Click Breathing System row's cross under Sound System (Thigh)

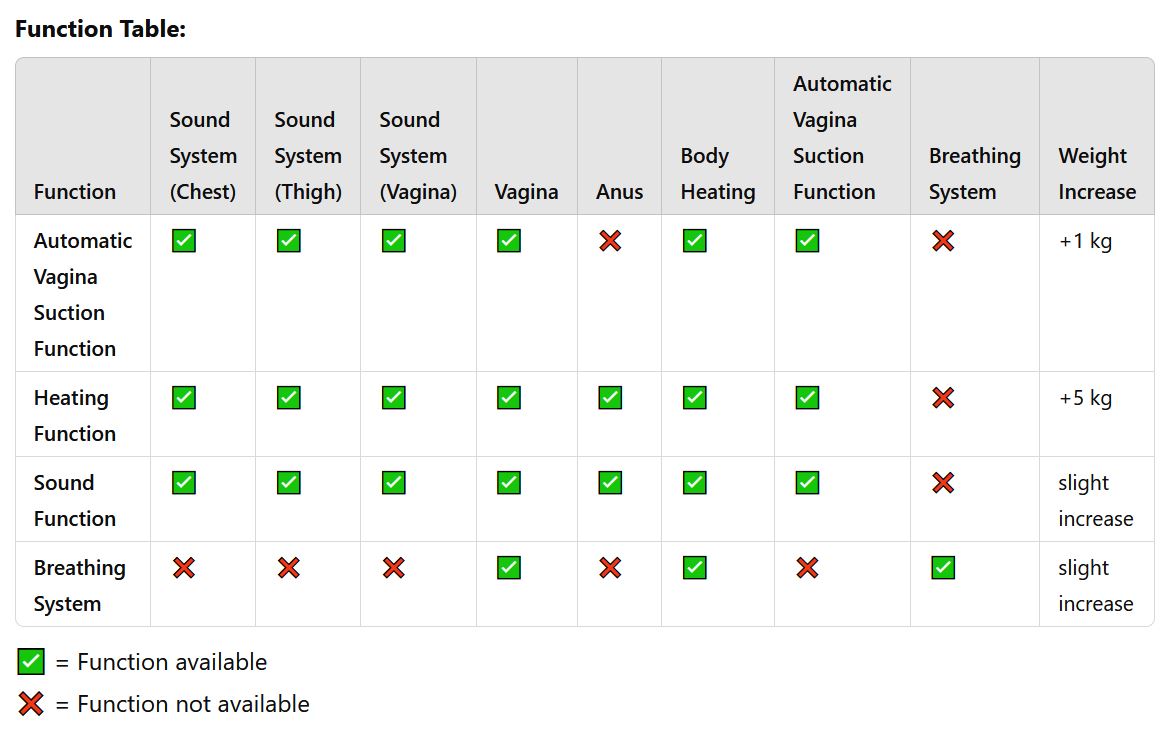coord(288,568)
